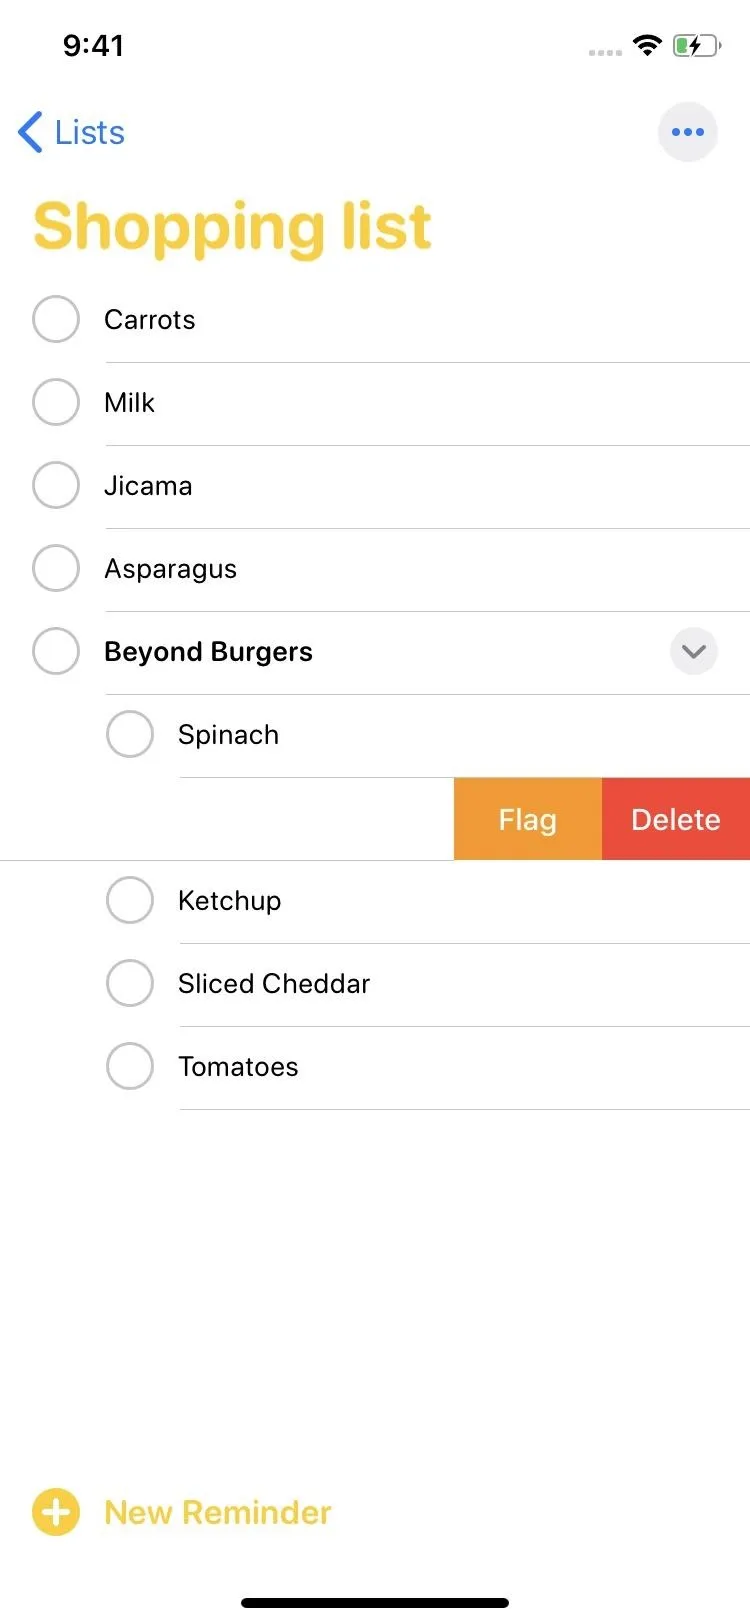
Task: Check off the Spinach subtask circle
Action: pos(130,734)
